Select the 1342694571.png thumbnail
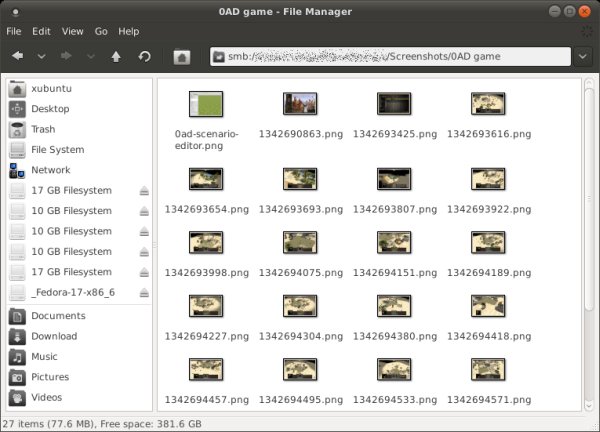Viewport: 600px width, 432px height. 488,370
